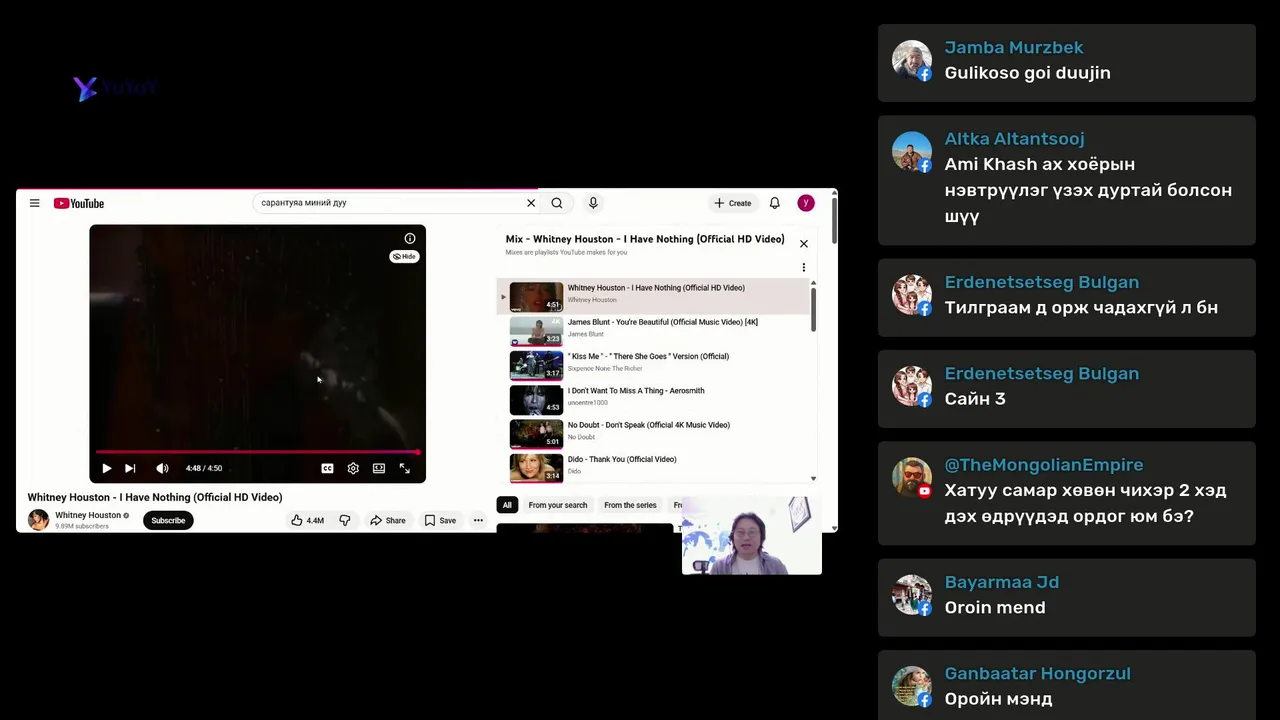Open the YouTube hamburger guide menu
The width and height of the screenshot is (1280, 720).
click(x=34, y=203)
